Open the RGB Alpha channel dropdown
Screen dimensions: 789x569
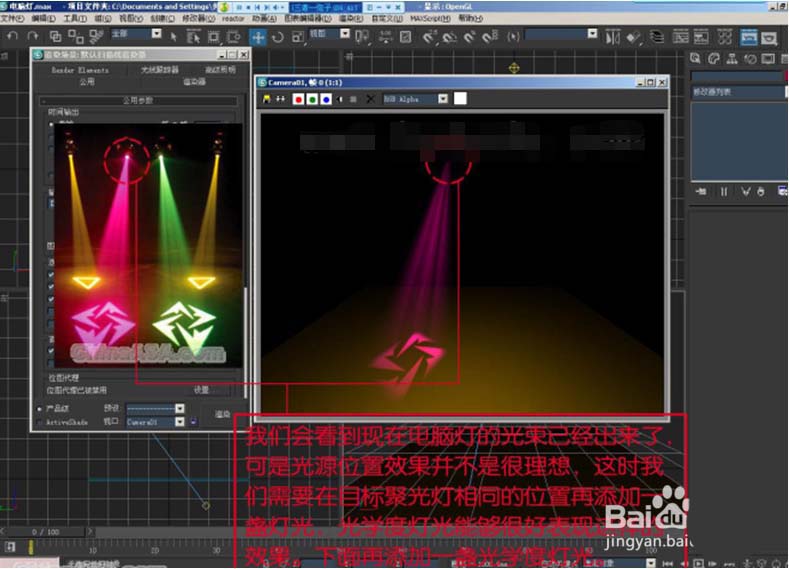[443, 99]
